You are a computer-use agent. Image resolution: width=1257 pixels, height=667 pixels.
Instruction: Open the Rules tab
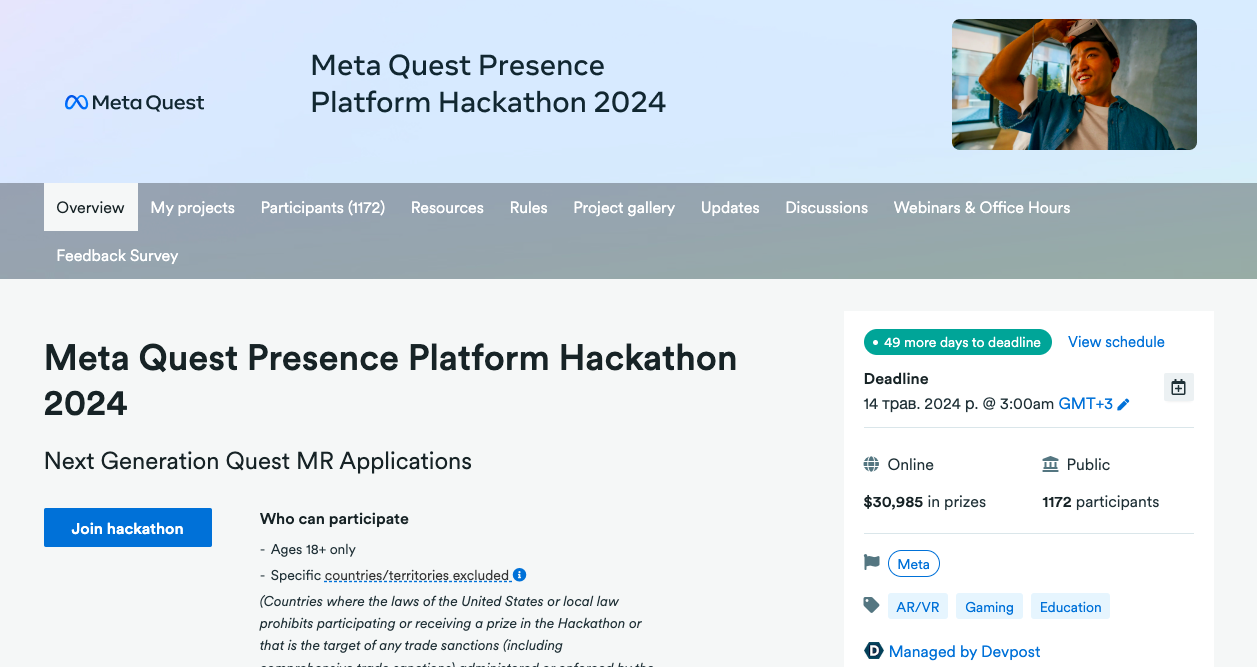529,207
